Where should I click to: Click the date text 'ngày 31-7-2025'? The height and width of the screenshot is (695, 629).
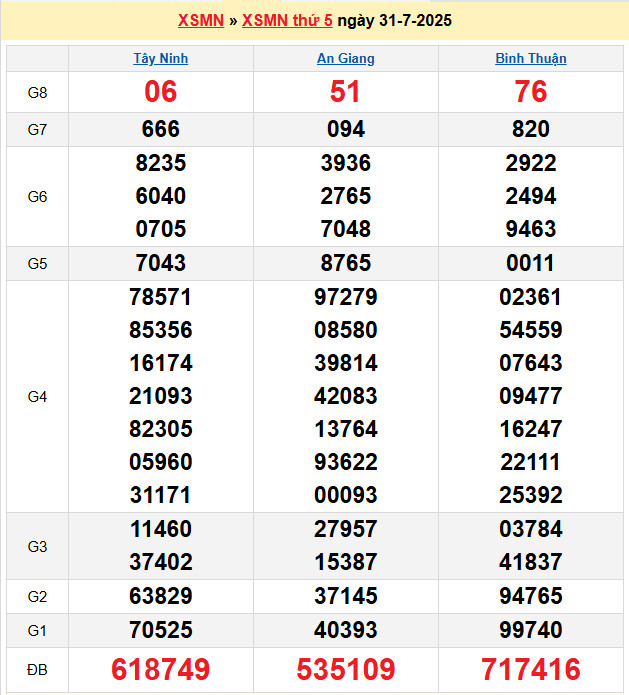point(394,20)
